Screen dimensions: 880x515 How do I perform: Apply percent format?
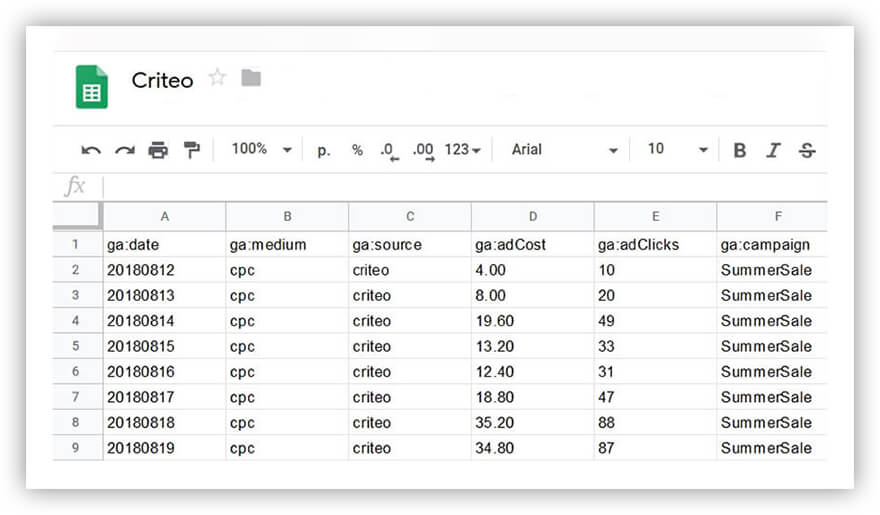[x=357, y=150]
